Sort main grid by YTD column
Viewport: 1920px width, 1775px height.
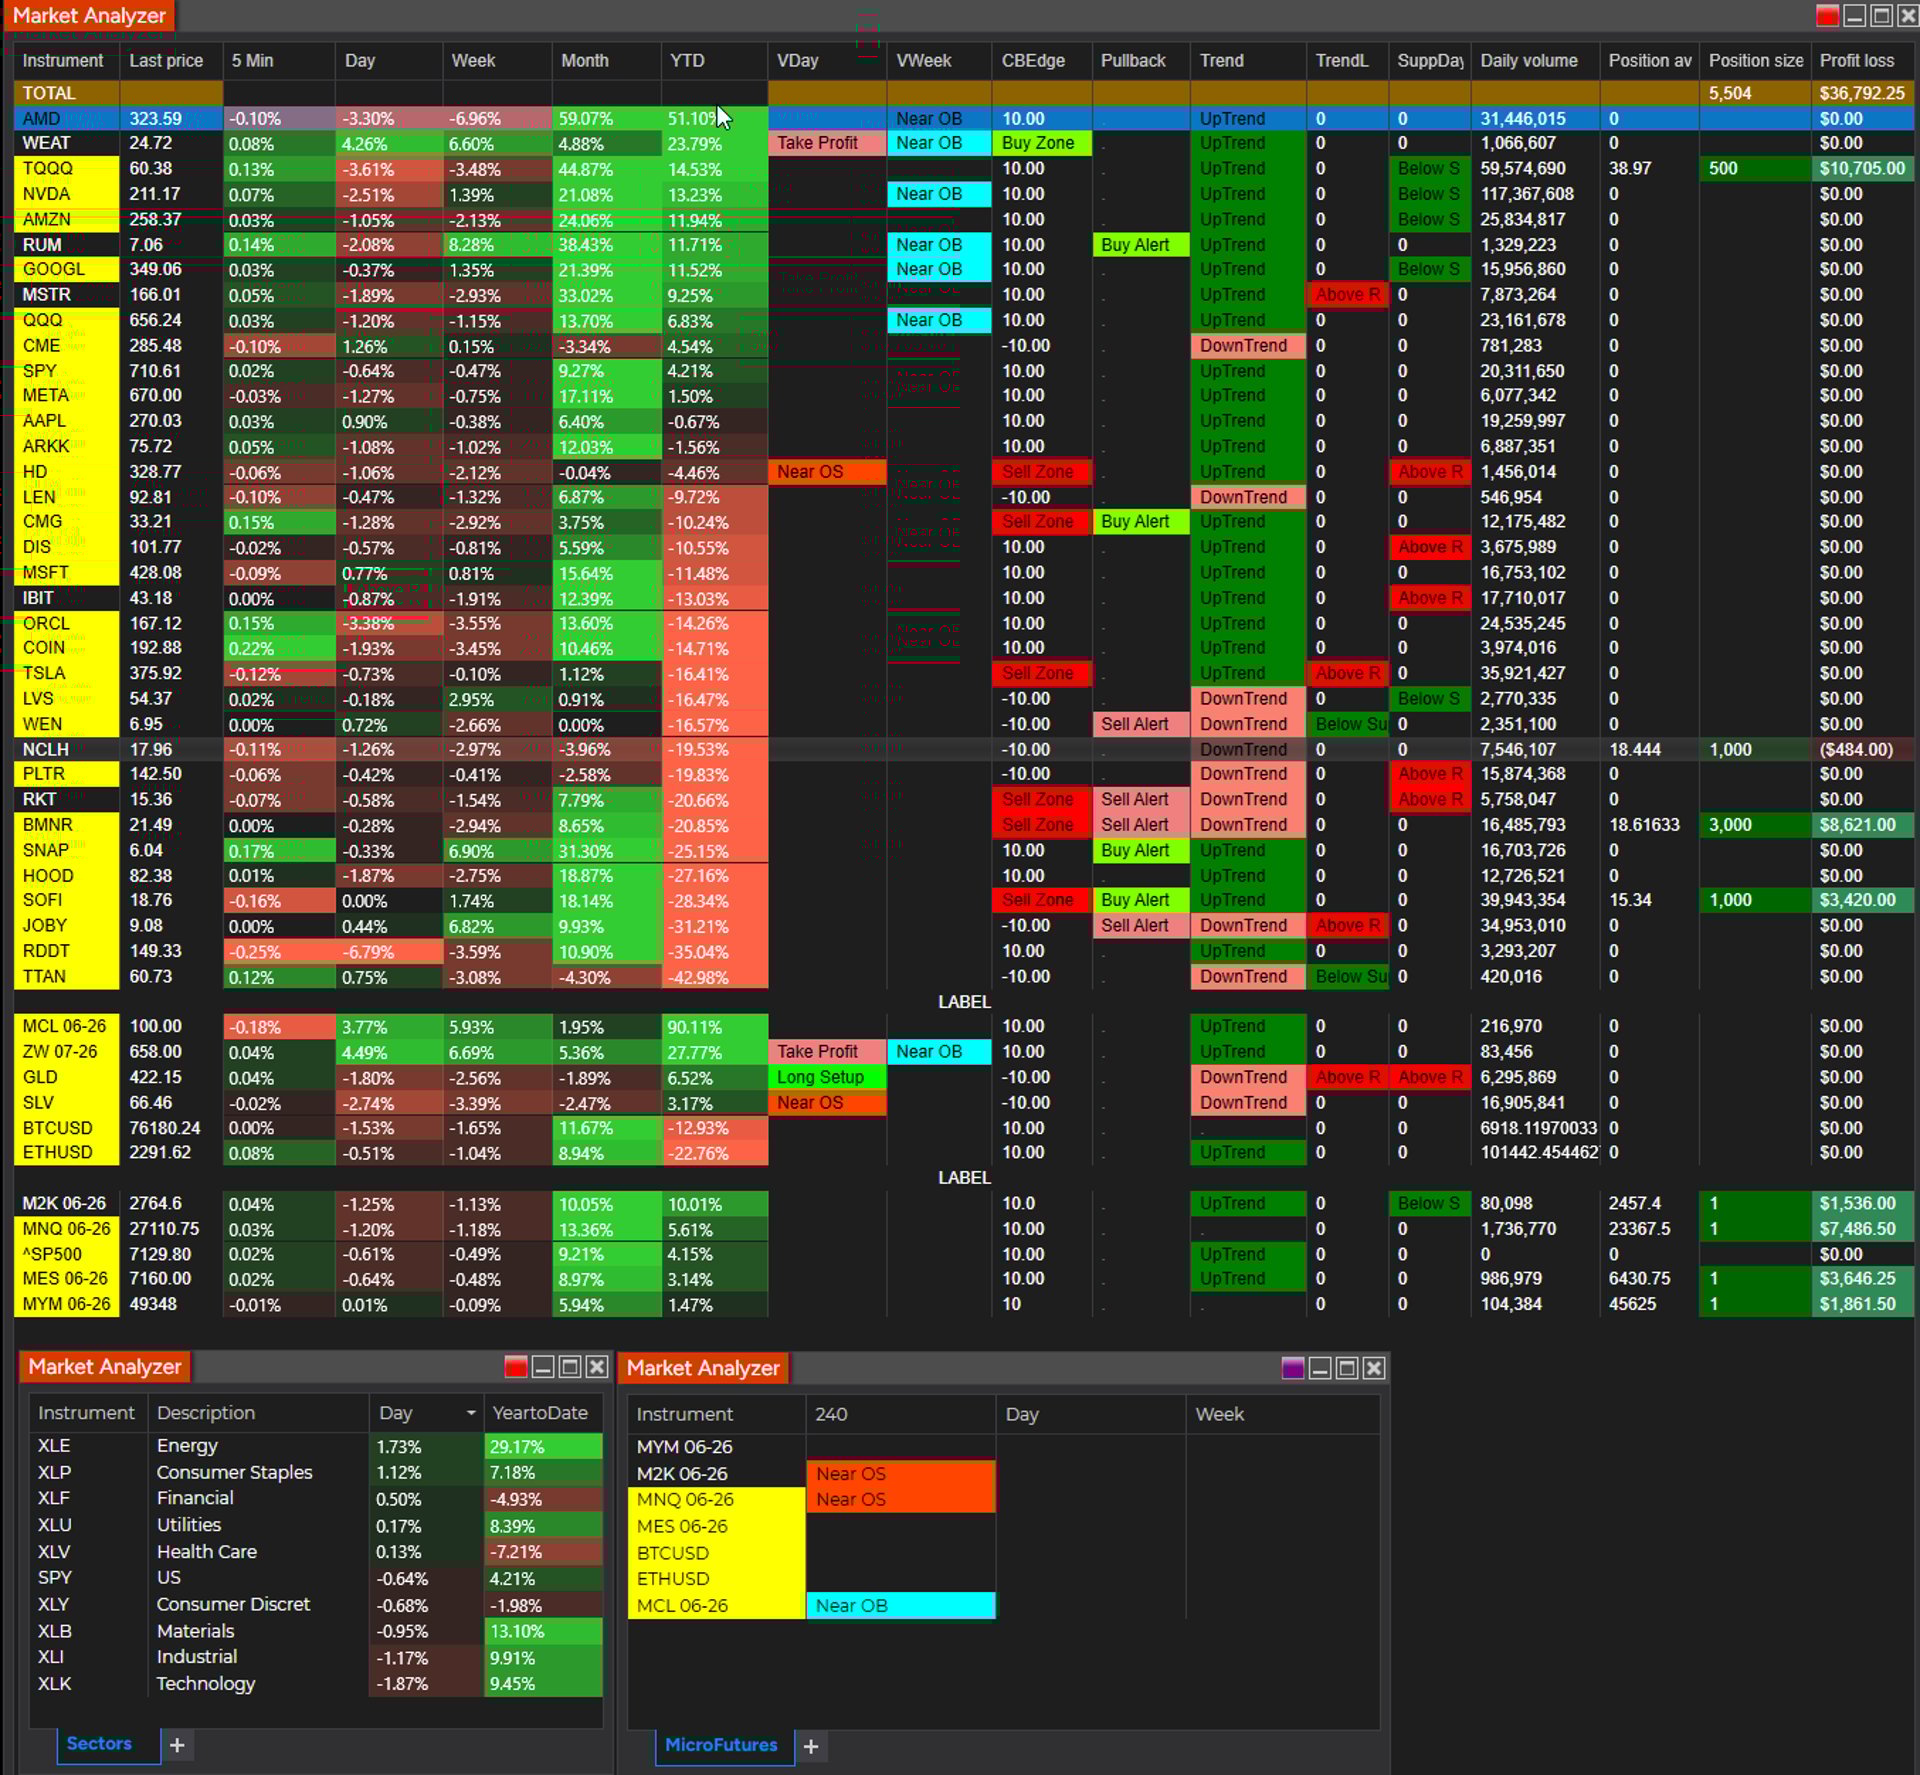coord(687,60)
